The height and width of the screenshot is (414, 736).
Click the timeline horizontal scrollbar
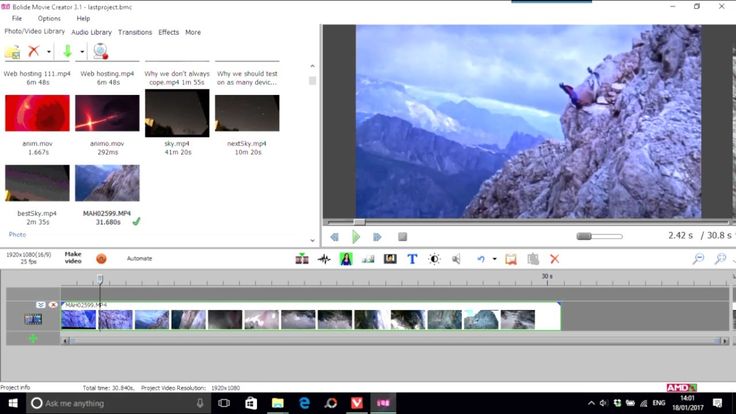coord(395,341)
